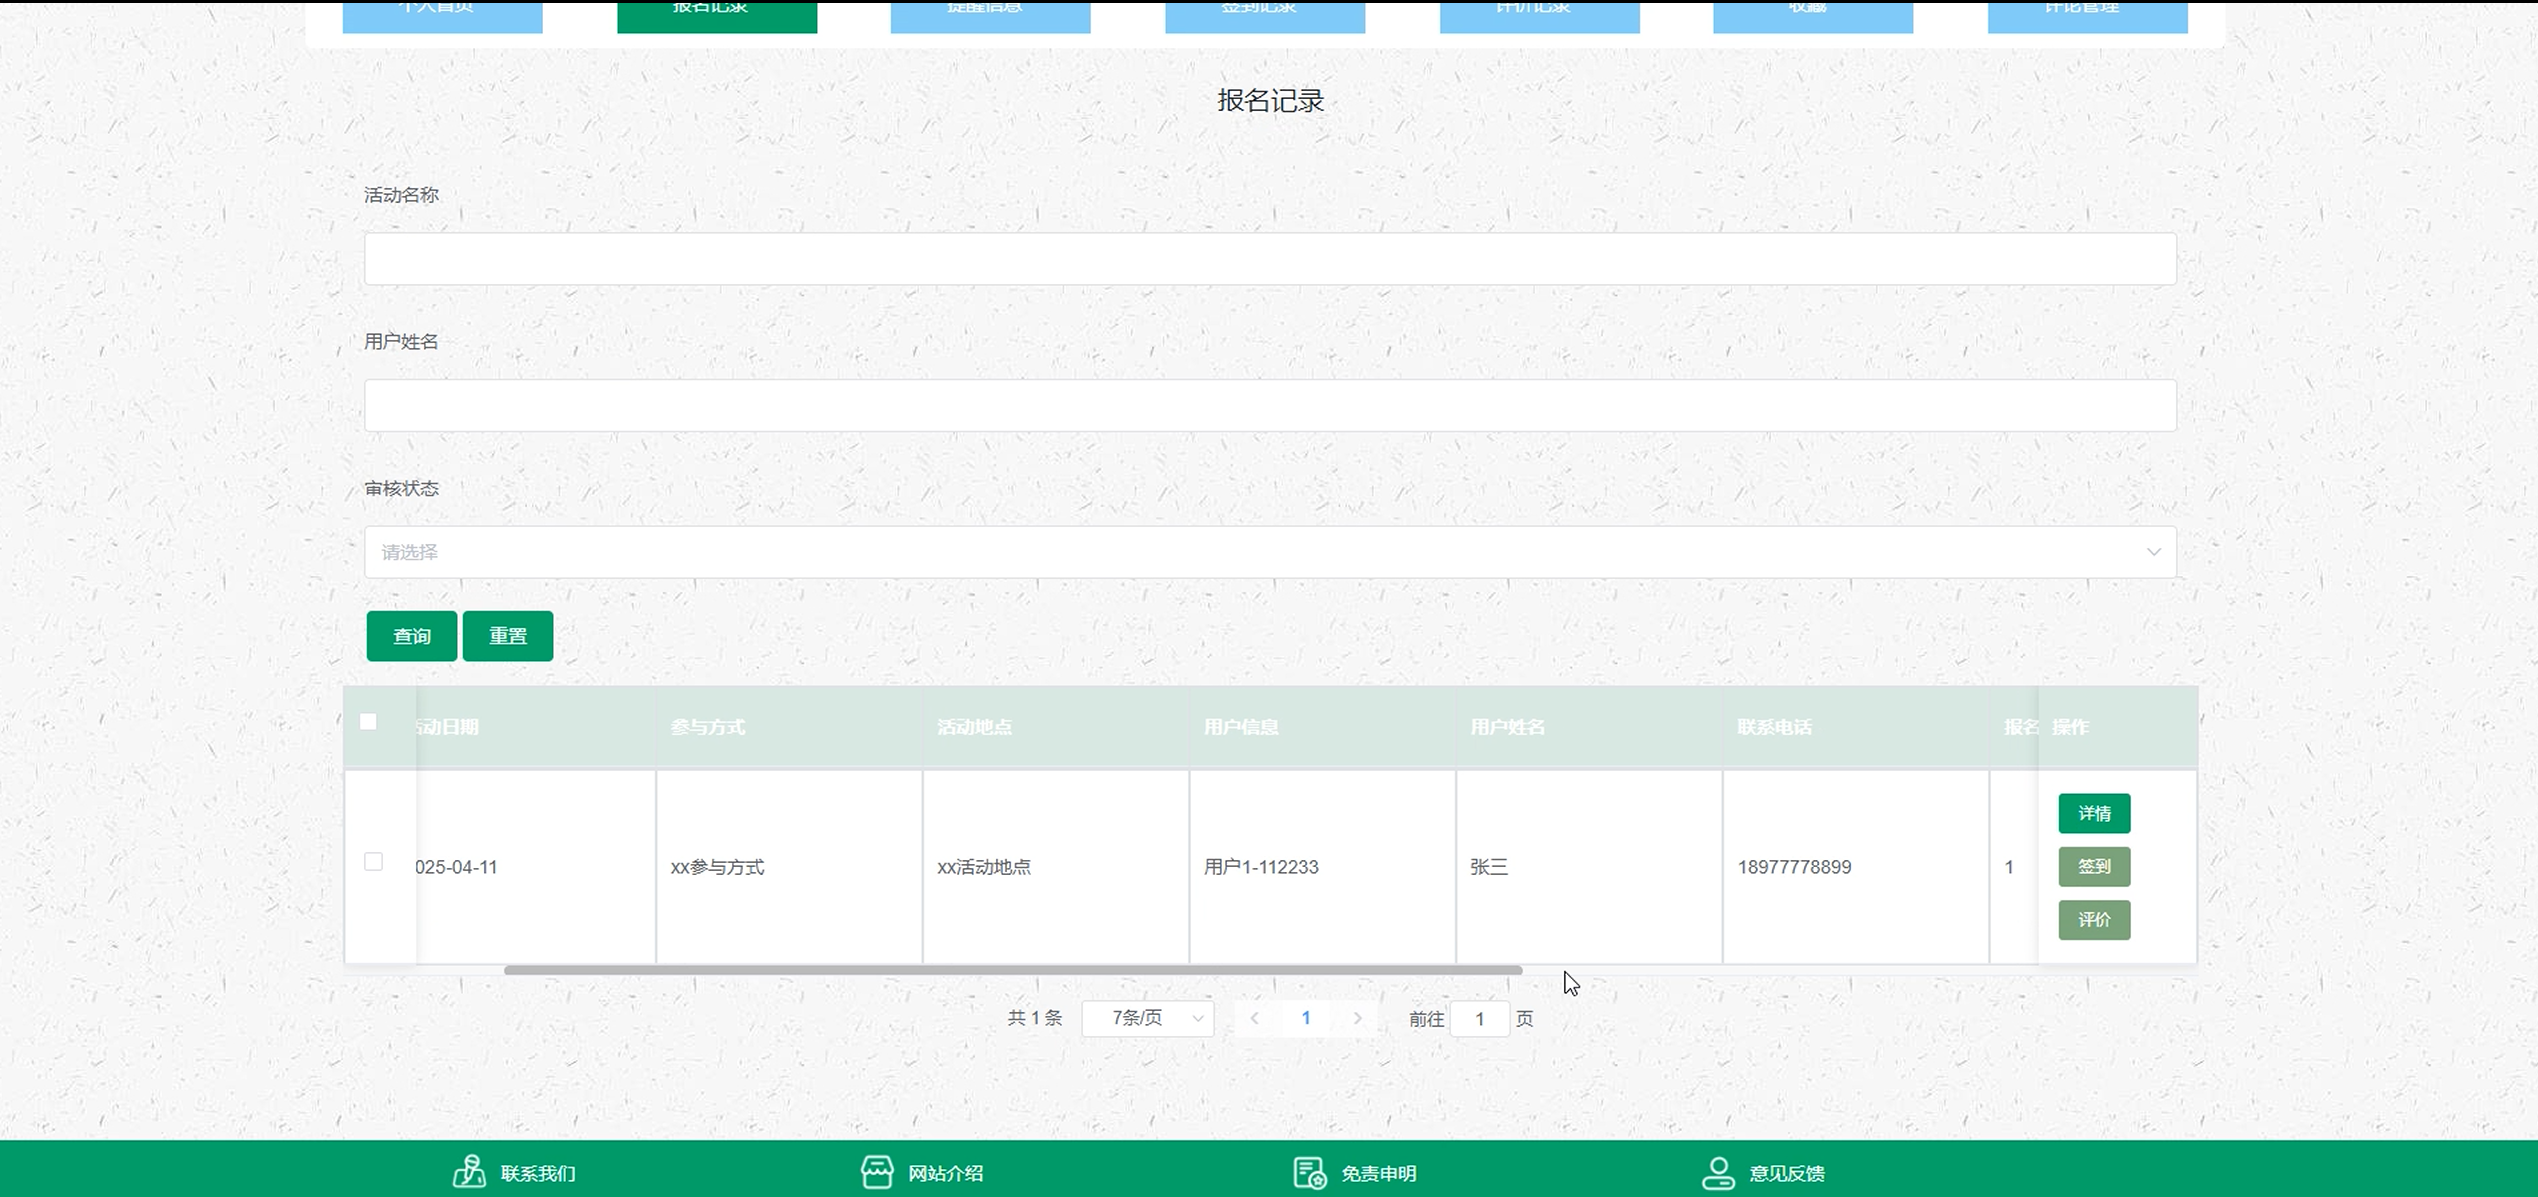Screen dimensions: 2538x1197
Task: Open 详情 for 张三's registration
Action: point(2093,813)
